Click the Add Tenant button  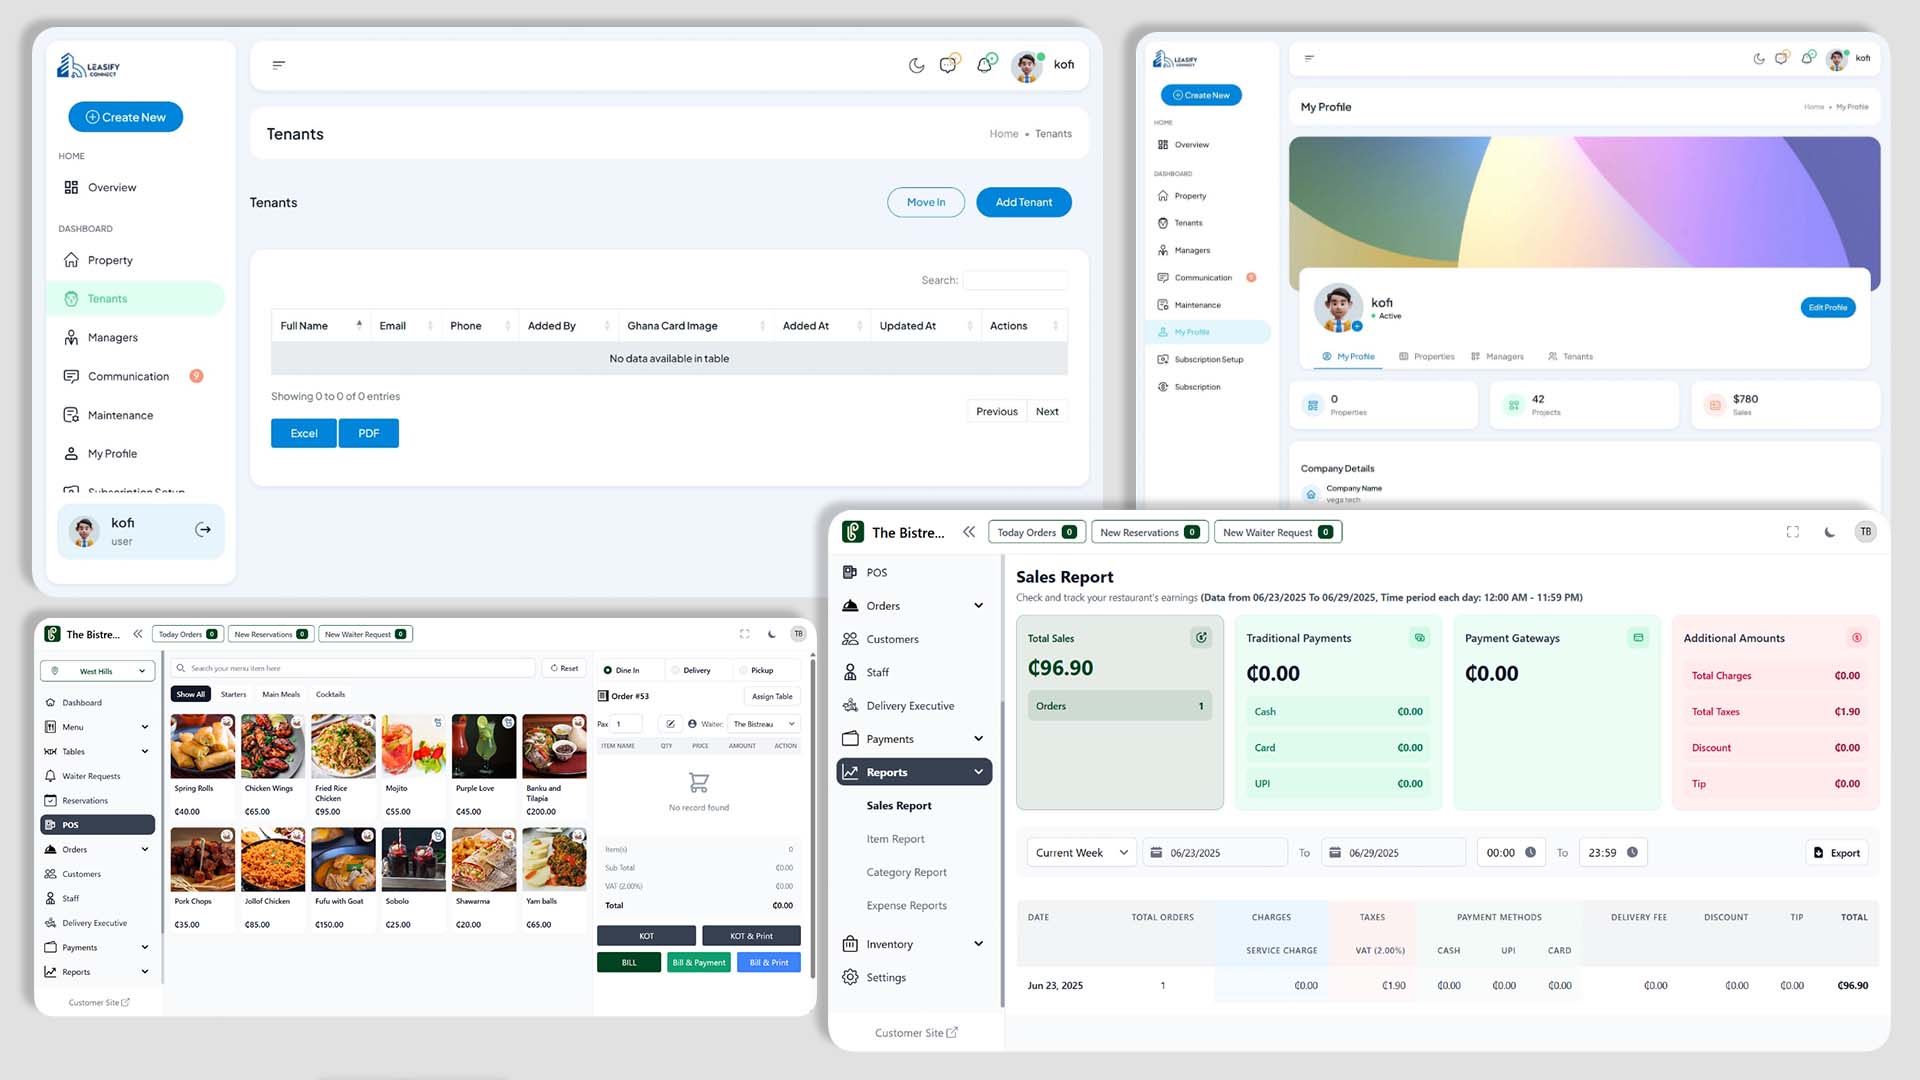pyautogui.click(x=1023, y=202)
